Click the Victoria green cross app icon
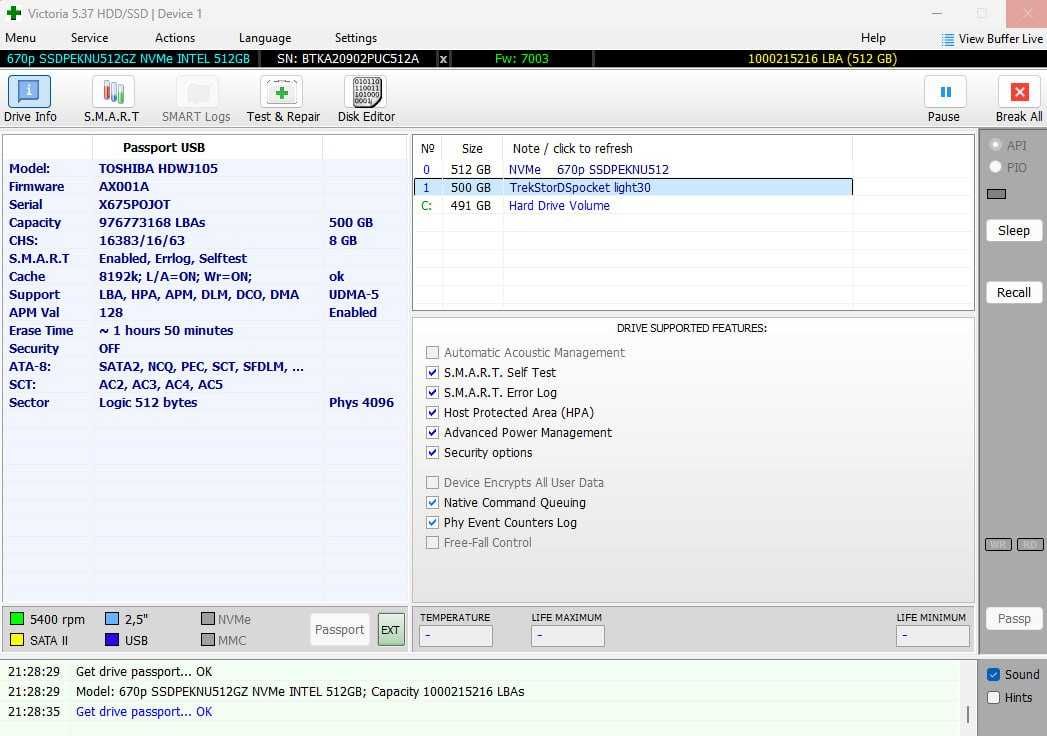1047x736 pixels. pyautogui.click(x=13, y=13)
